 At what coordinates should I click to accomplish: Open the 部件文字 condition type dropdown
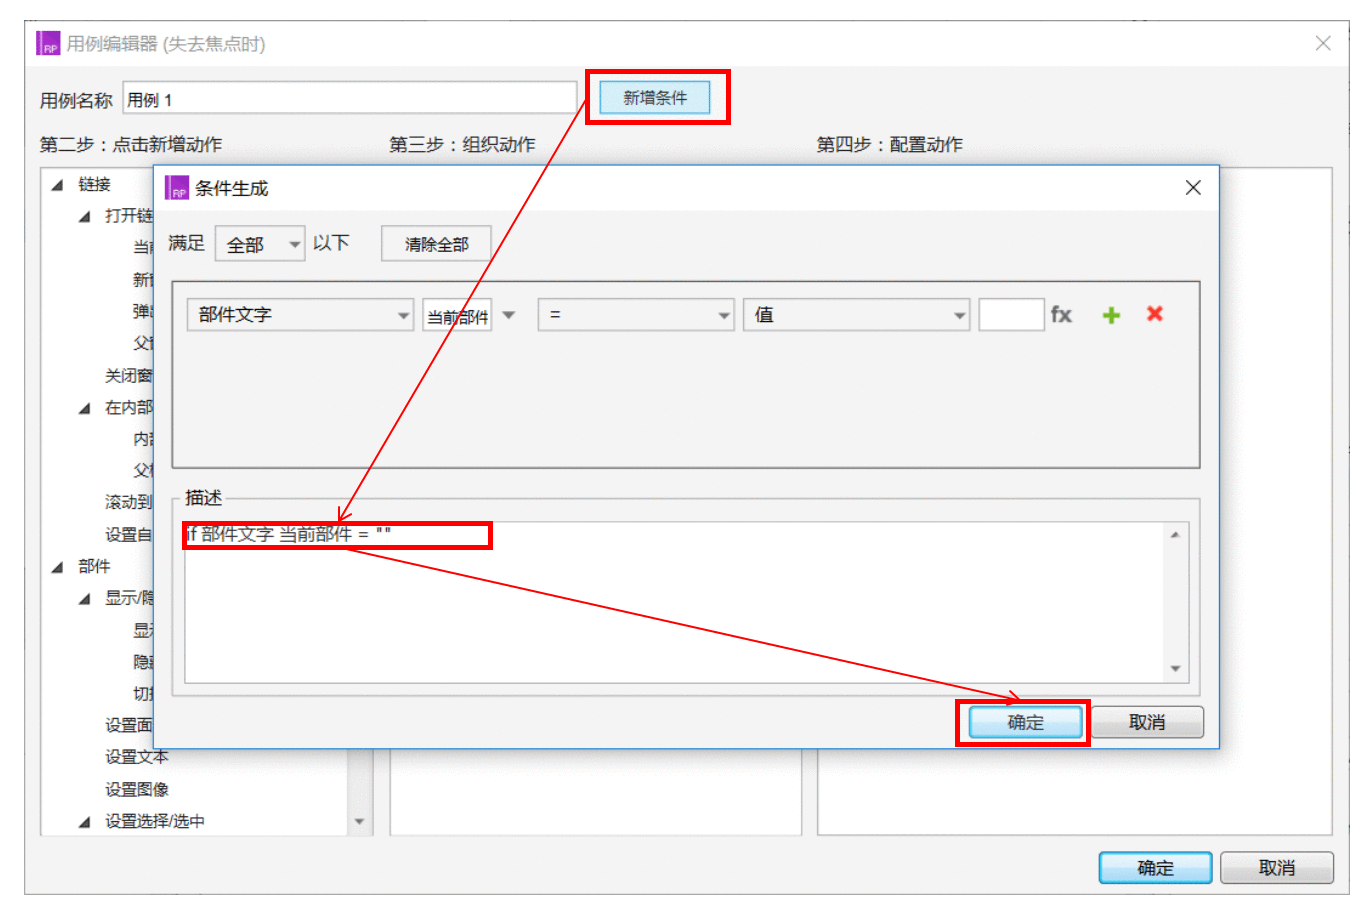(x=300, y=315)
